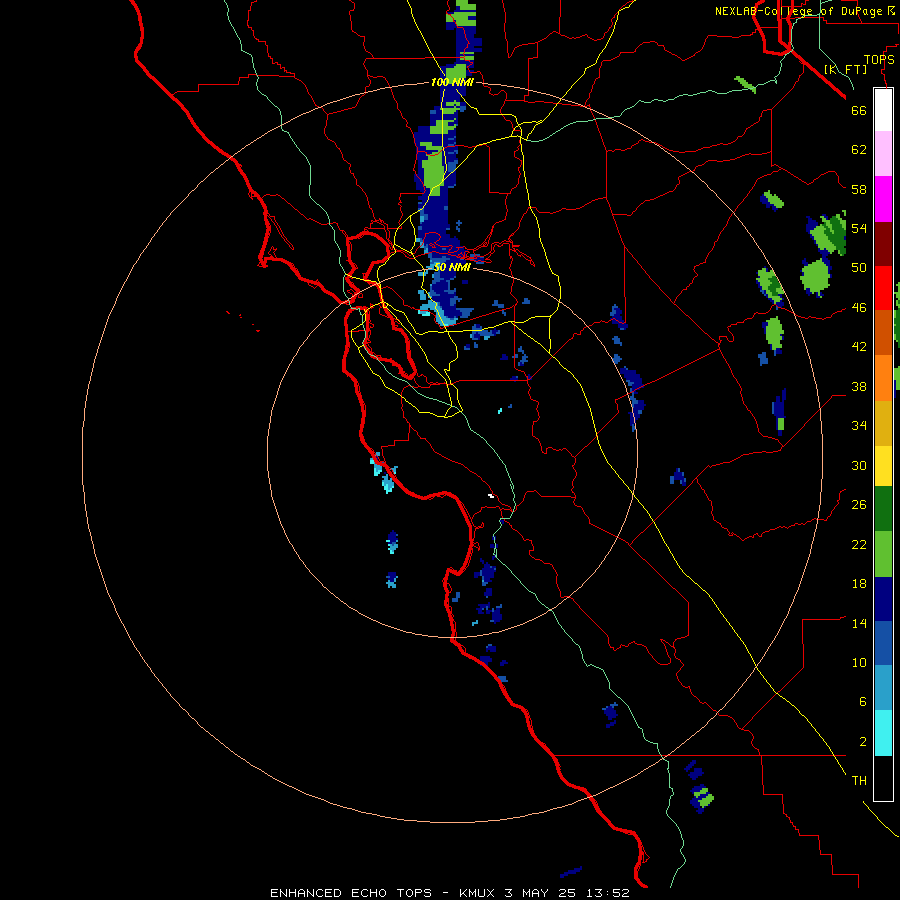Viewport: 900px width, 900px height.
Task: Click the 50 NMI range ring label
Action: click(452, 267)
